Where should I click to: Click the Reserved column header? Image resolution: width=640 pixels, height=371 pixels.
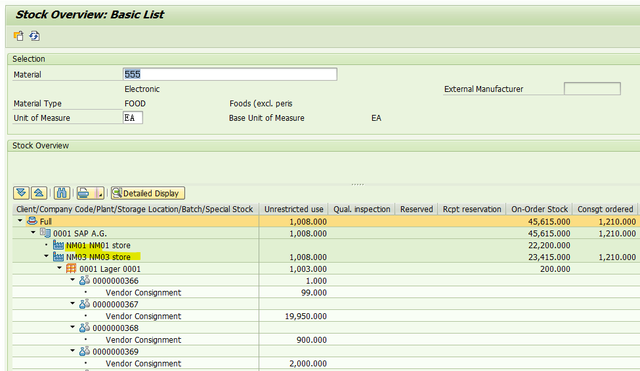(x=416, y=209)
